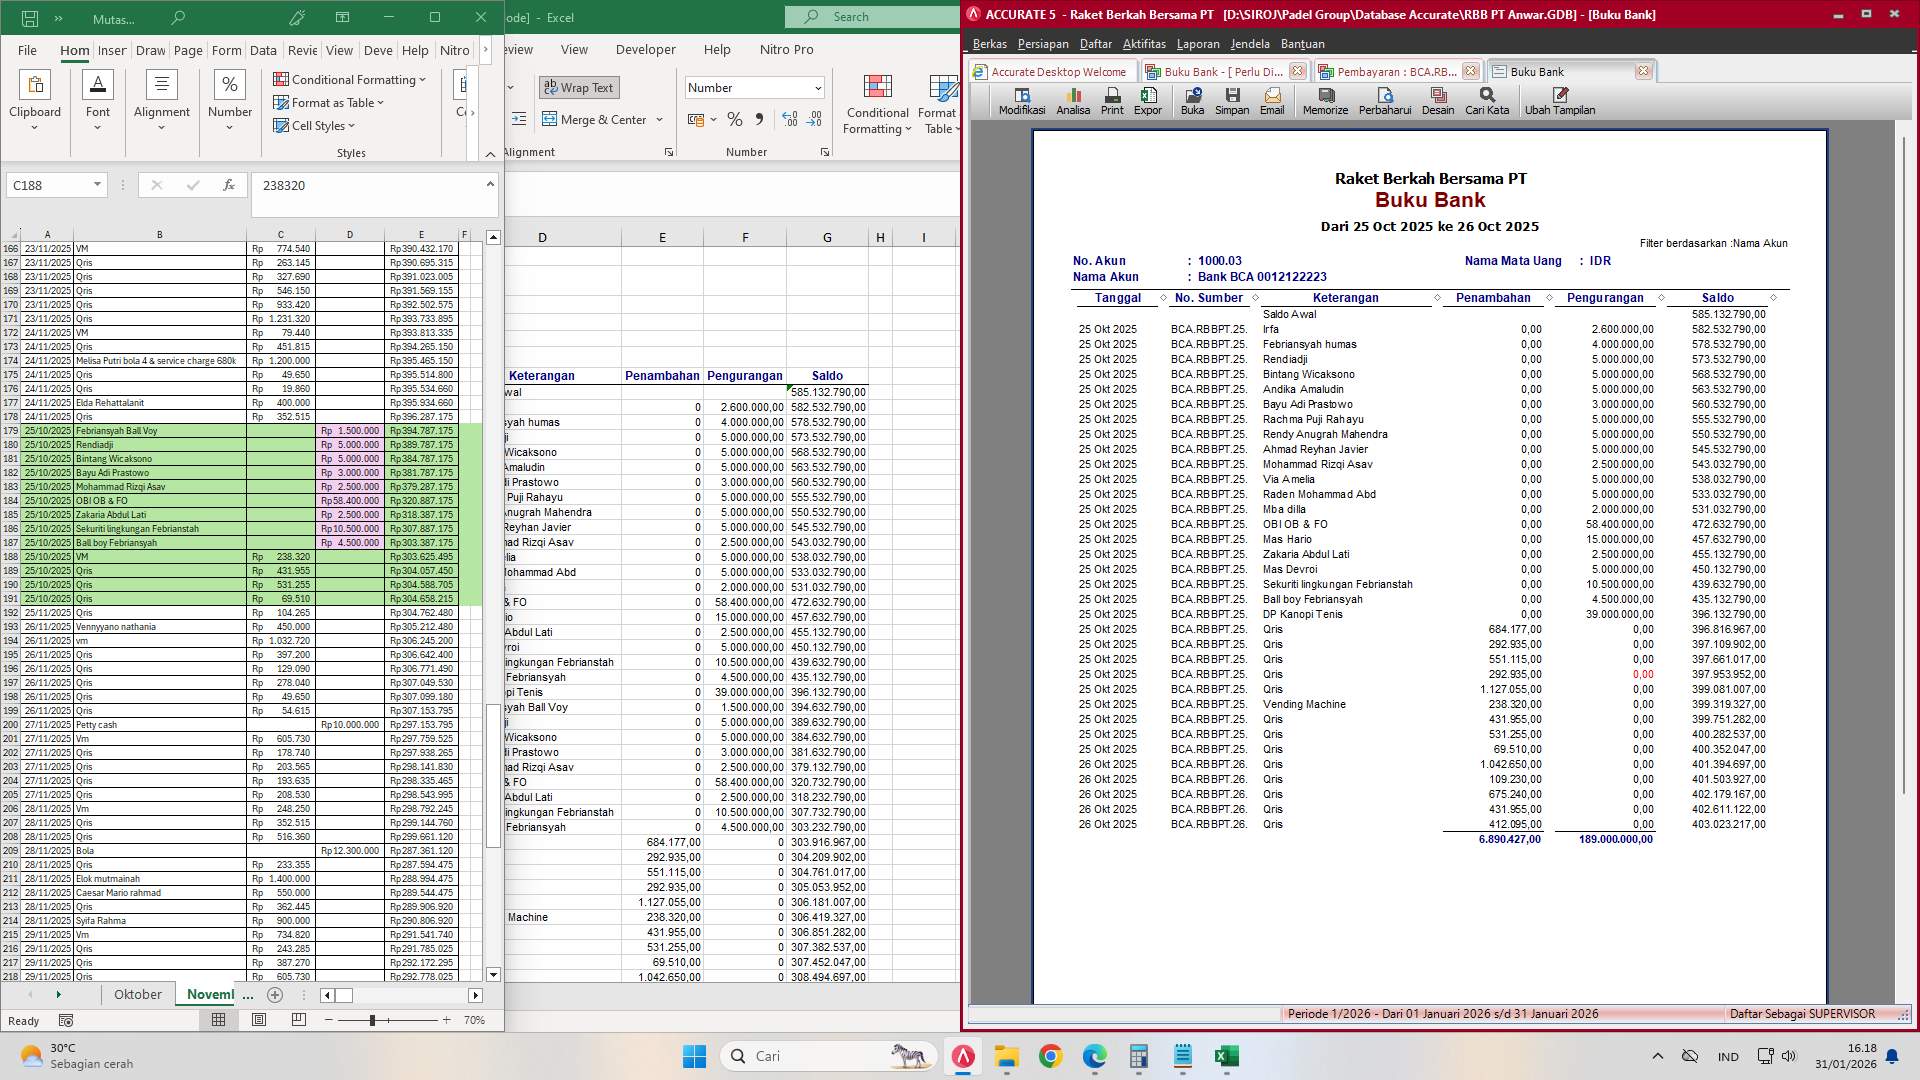
Task: Open the Number Format dropdown
Action: point(755,87)
